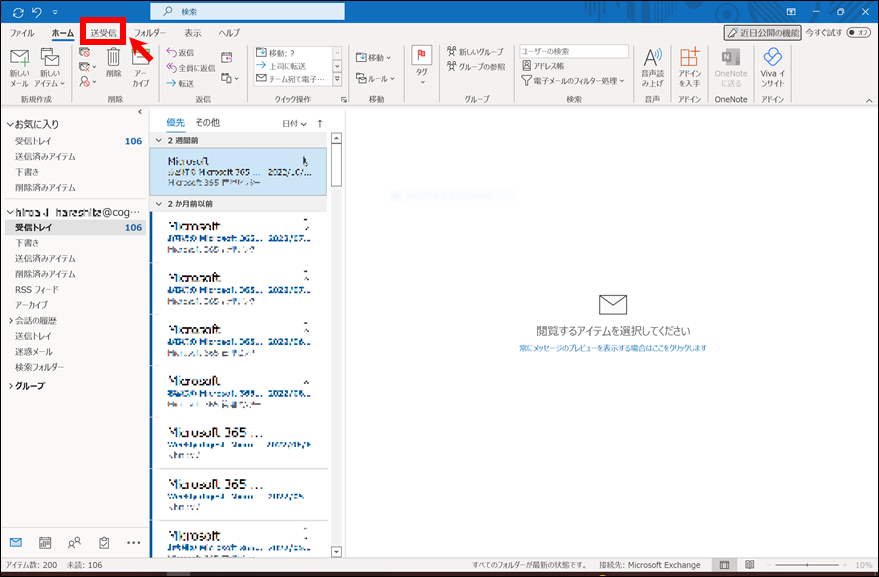Open the ファイル tab

click(x=22, y=33)
